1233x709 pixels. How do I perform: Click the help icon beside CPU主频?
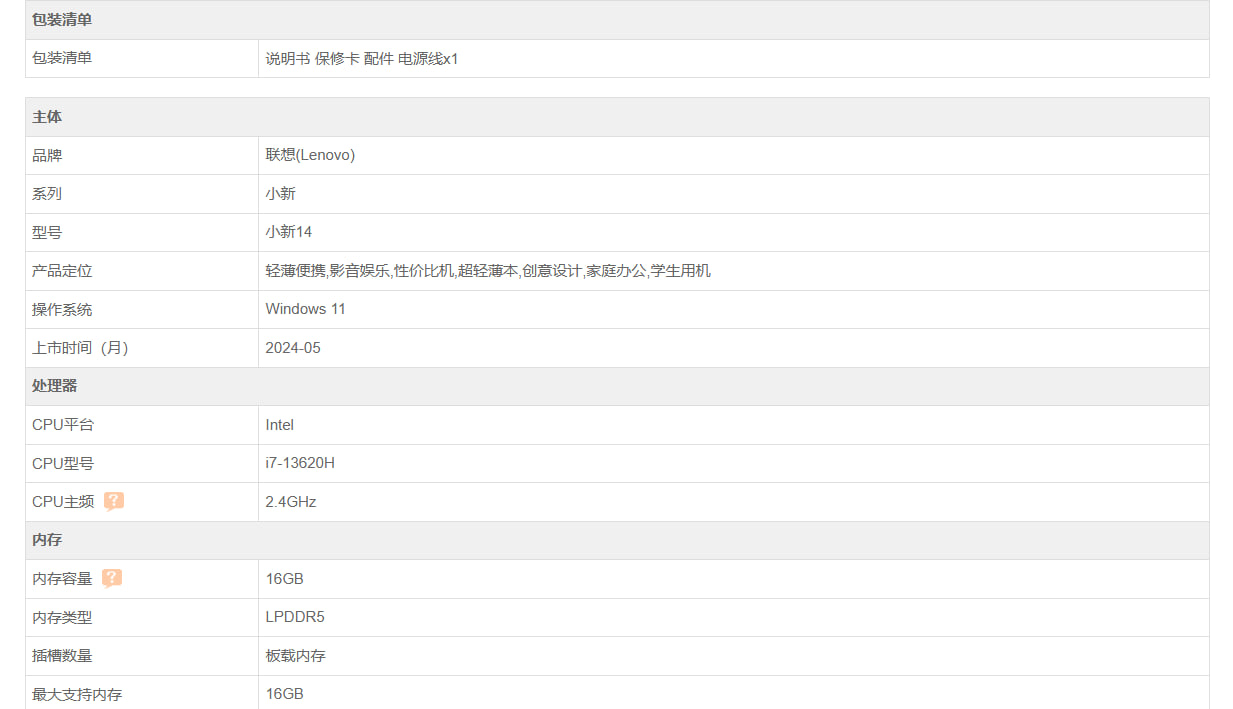pyautogui.click(x=114, y=501)
